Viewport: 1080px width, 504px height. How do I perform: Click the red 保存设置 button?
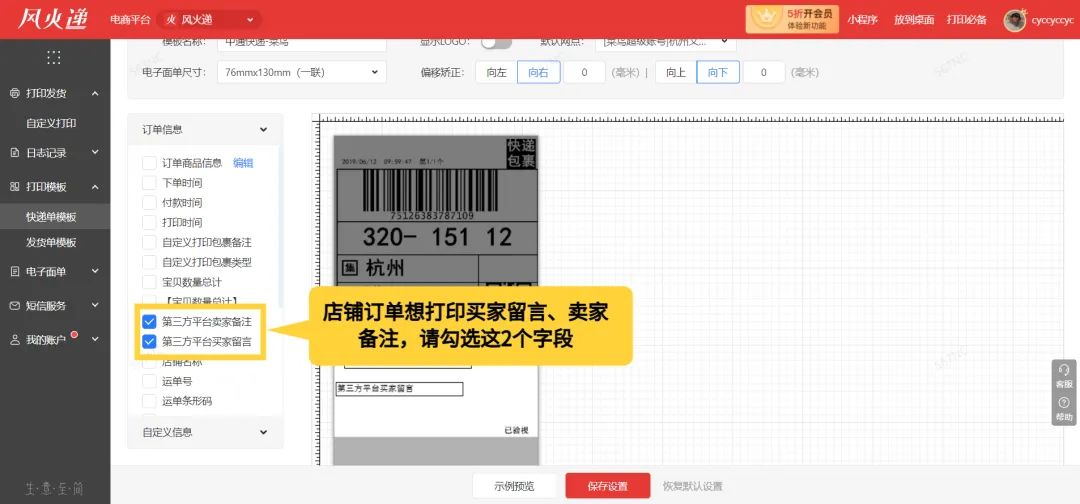(608, 486)
